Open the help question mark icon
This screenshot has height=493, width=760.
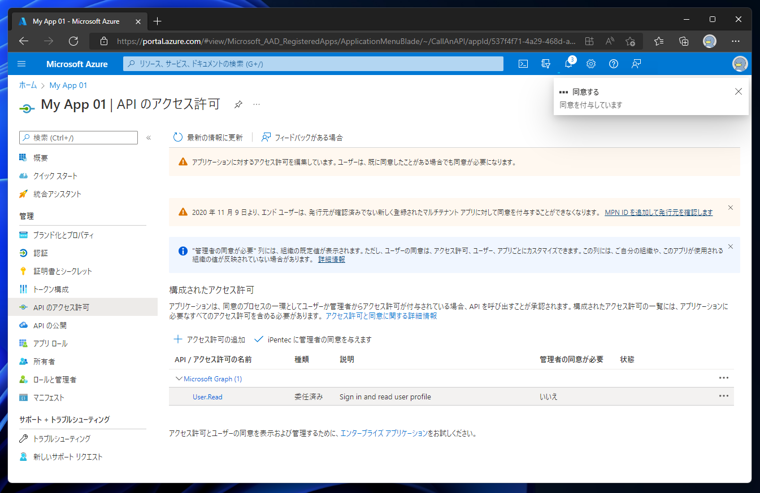(613, 64)
